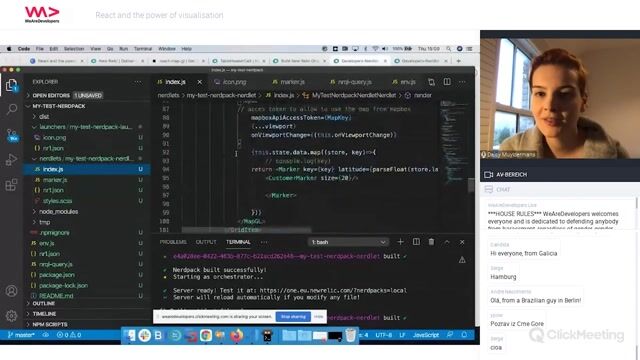
Task: Create a new terminal with plus icon
Action: [x=400, y=242]
